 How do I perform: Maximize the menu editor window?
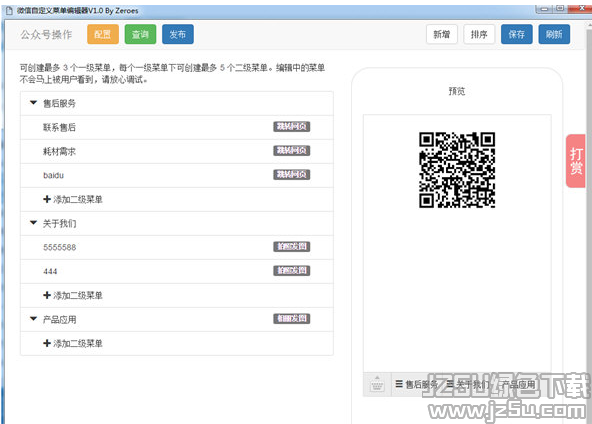[561, 8]
